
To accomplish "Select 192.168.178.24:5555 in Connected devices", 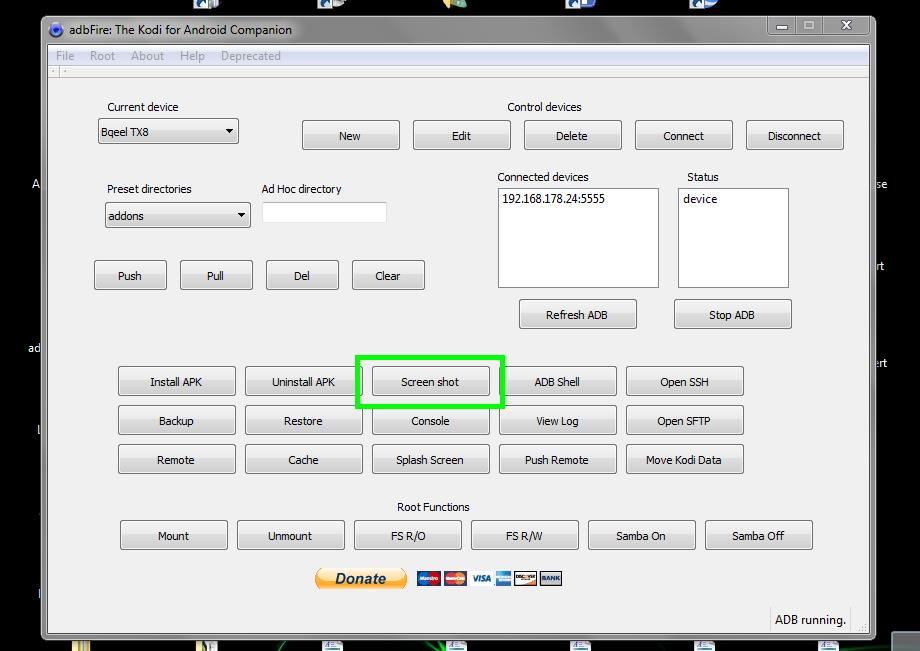I will click(x=553, y=199).
